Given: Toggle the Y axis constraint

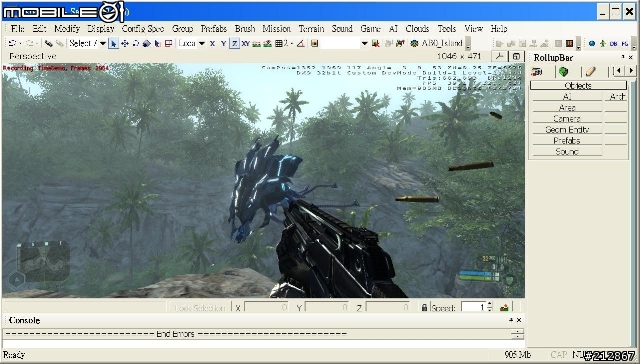Looking at the screenshot, I should click(223, 44).
